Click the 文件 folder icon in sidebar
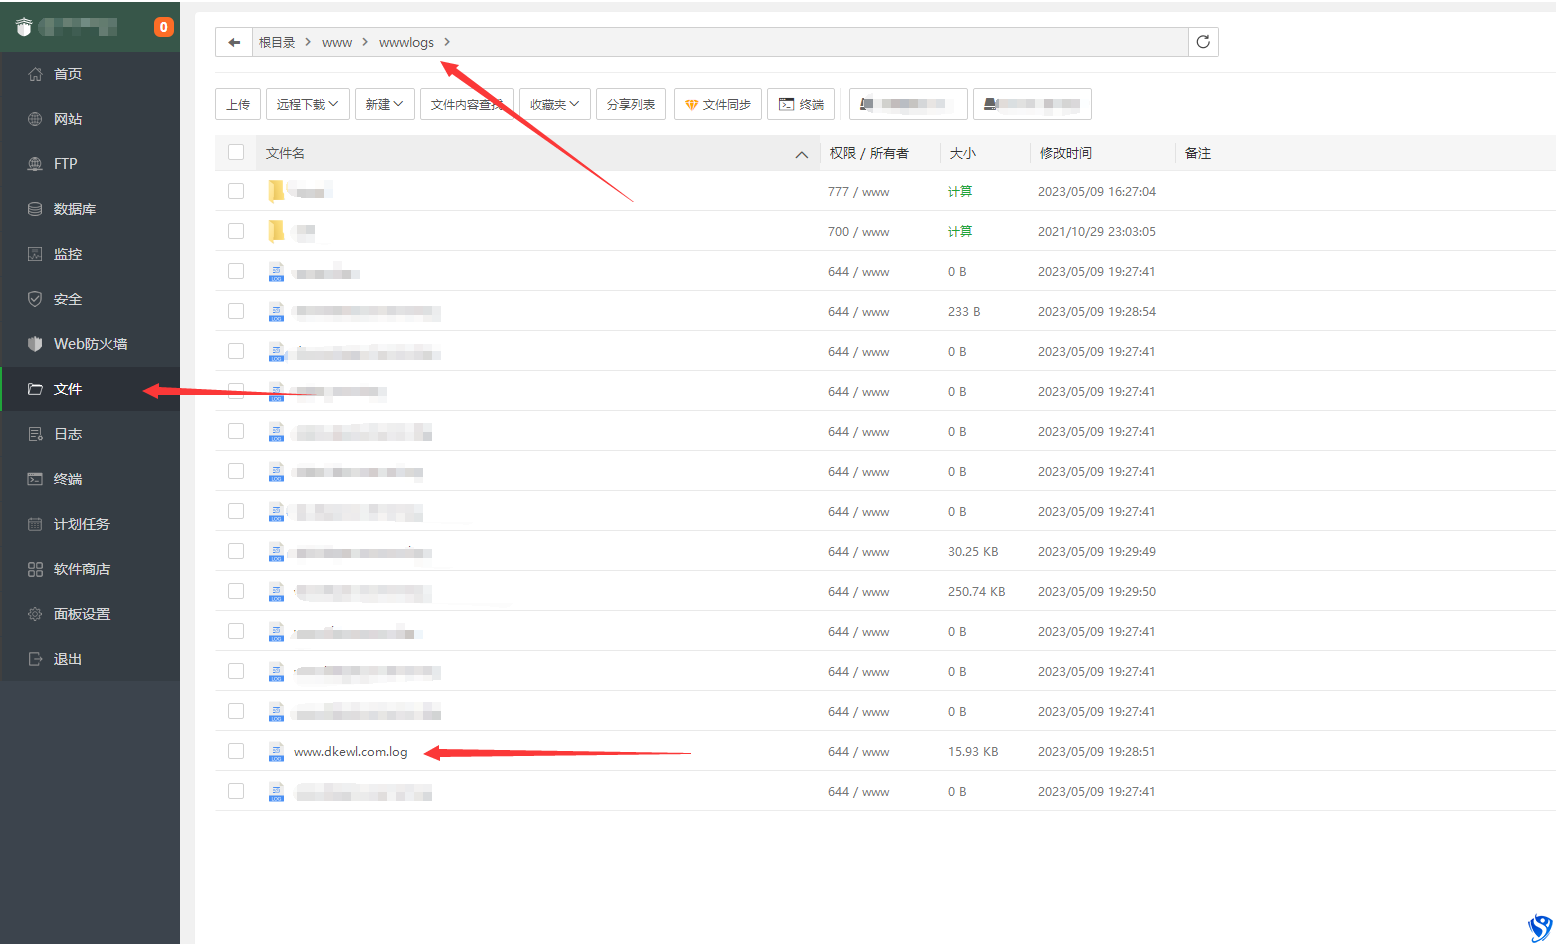Image resolution: width=1556 pixels, height=944 pixels. (35, 389)
